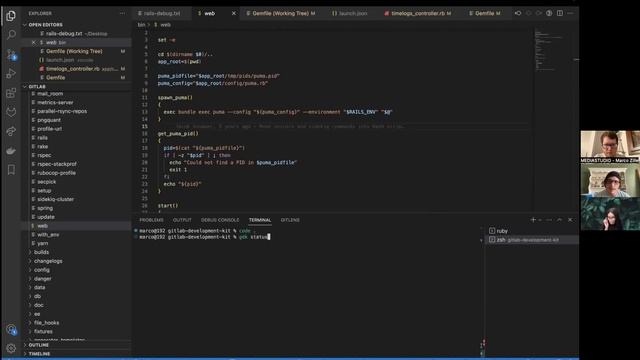Image resolution: width=640 pixels, height=360 pixels.
Task: Open the Source Control view
Action: click(11, 54)
